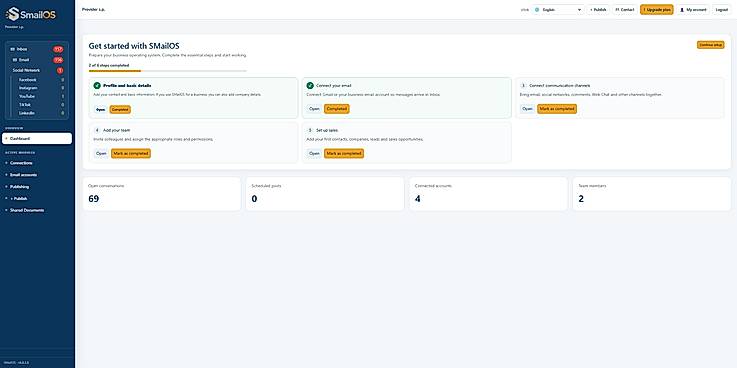Click the 2 of 6 steps completed text

(x=109, y=65)
